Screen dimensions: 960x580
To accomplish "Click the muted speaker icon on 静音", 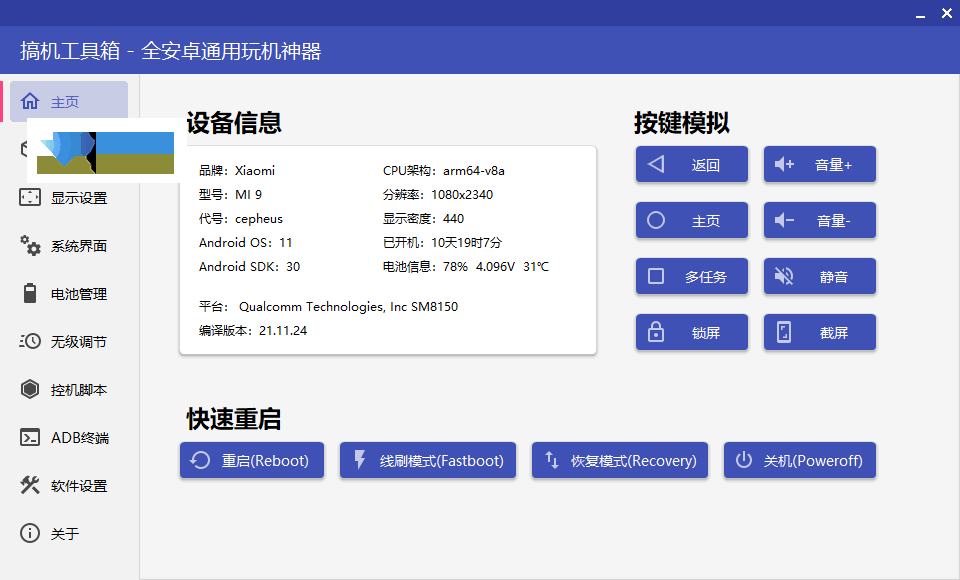I will pos(784,276).
